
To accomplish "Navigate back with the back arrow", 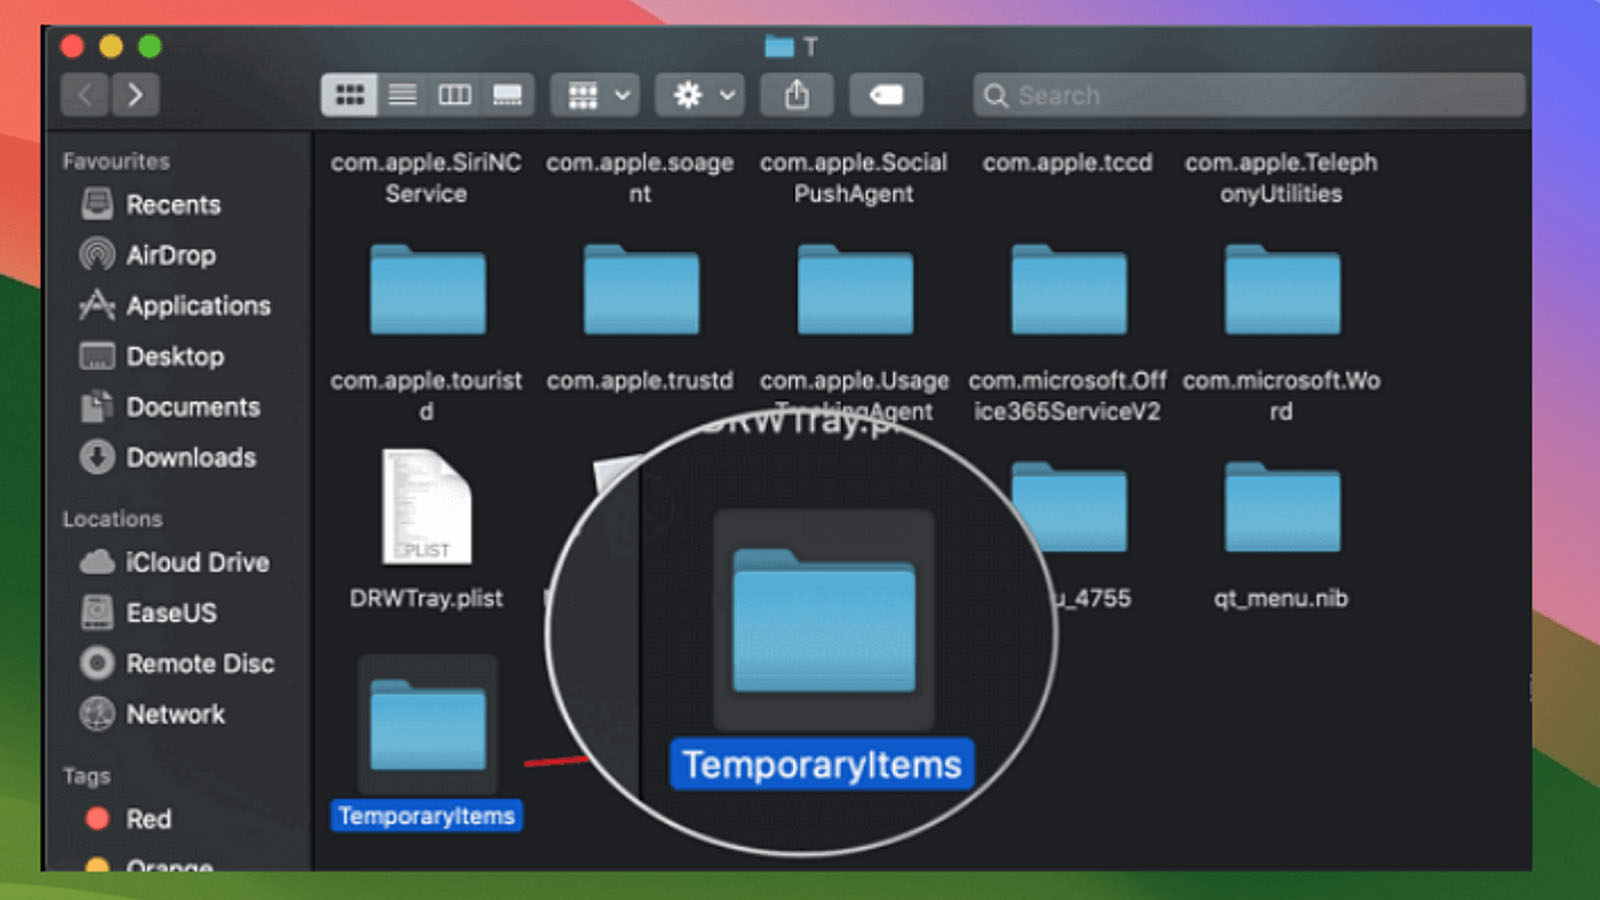I will pyautogui.click(x=85, y=95).
